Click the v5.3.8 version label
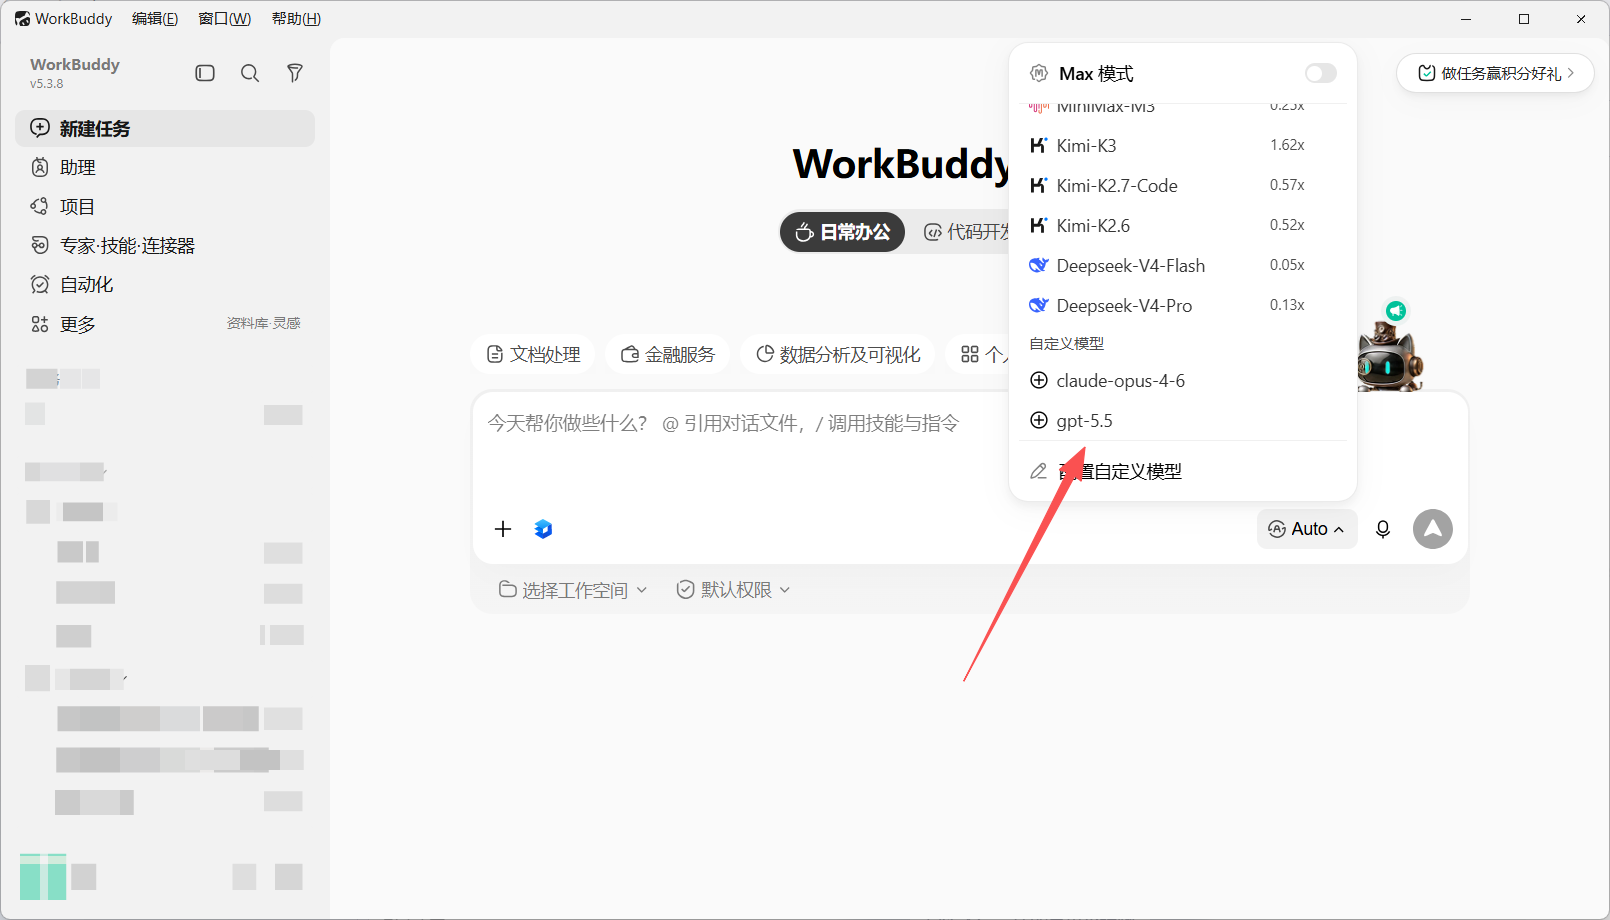 coord(46,84)
